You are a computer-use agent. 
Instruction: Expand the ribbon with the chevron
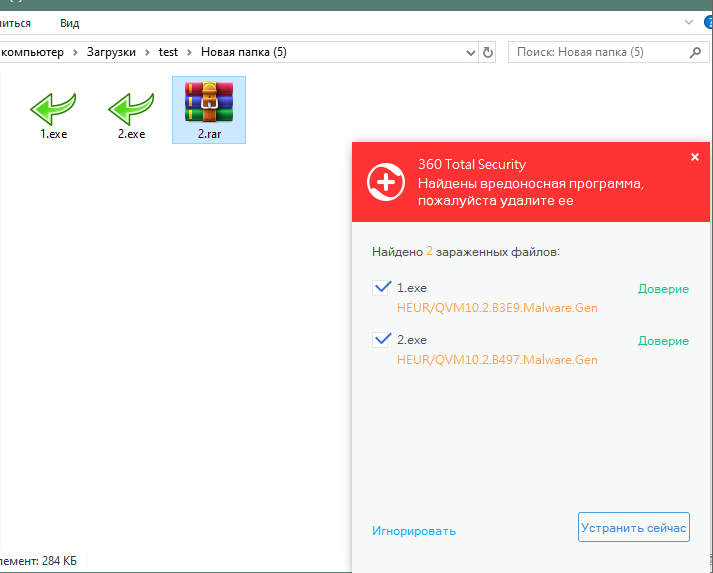coord(689,22)
